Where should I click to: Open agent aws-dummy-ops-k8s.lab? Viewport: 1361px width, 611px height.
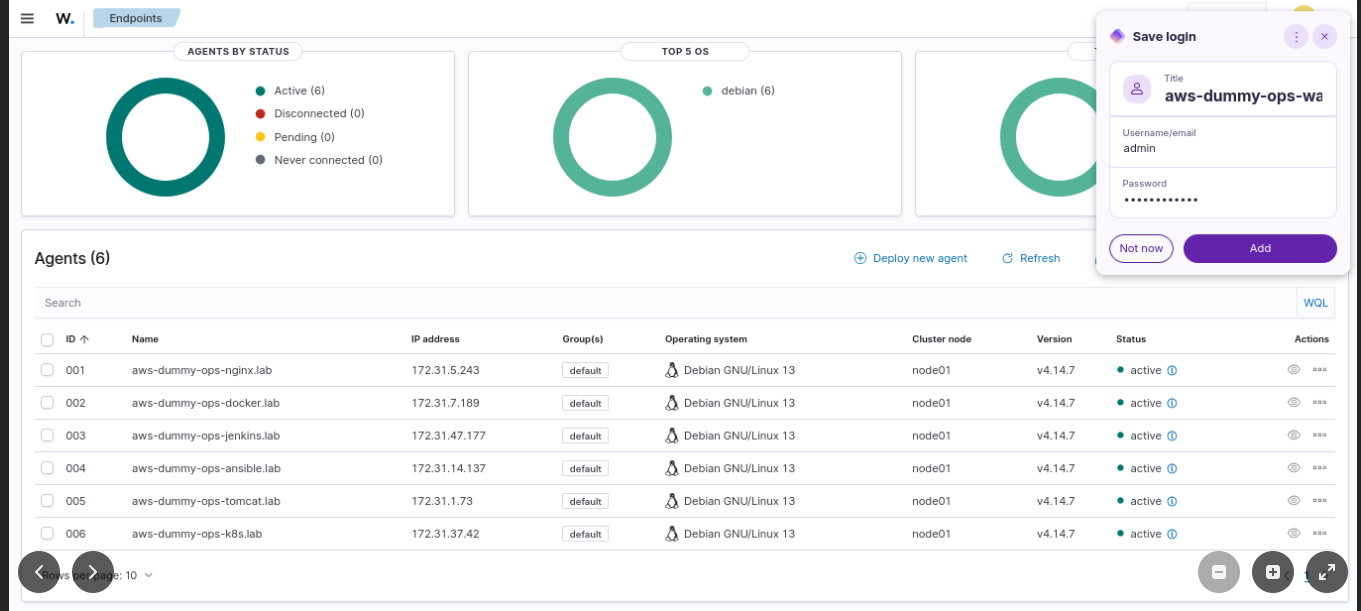pos(197,534)
